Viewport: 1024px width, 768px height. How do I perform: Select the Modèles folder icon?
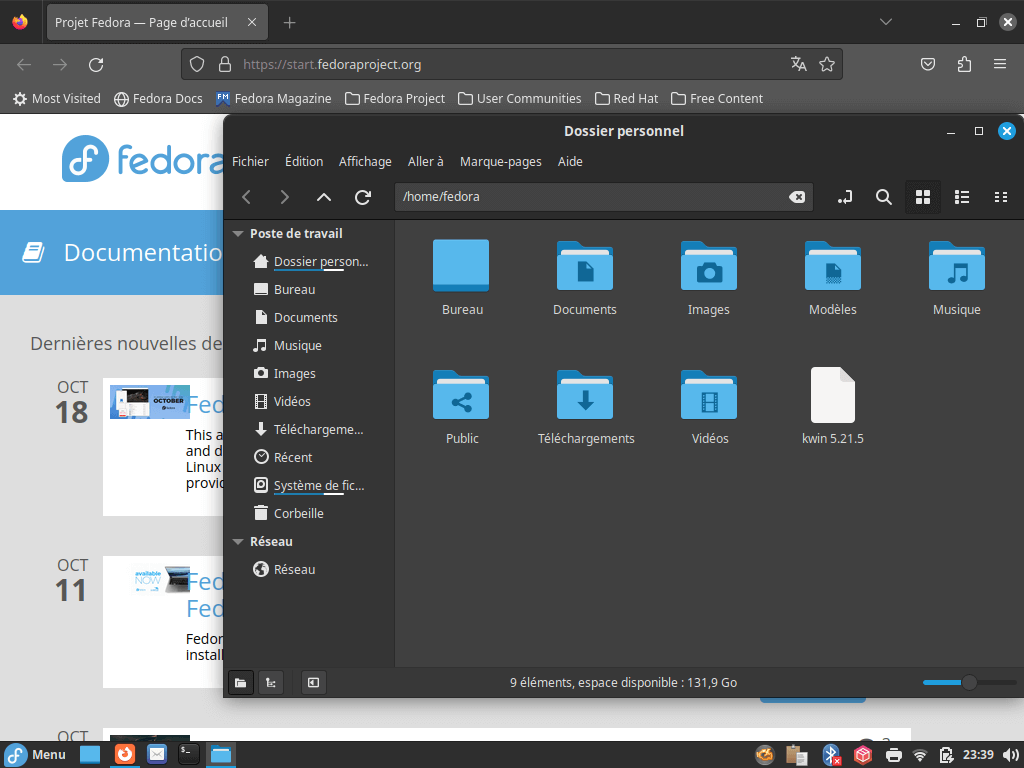833,265
